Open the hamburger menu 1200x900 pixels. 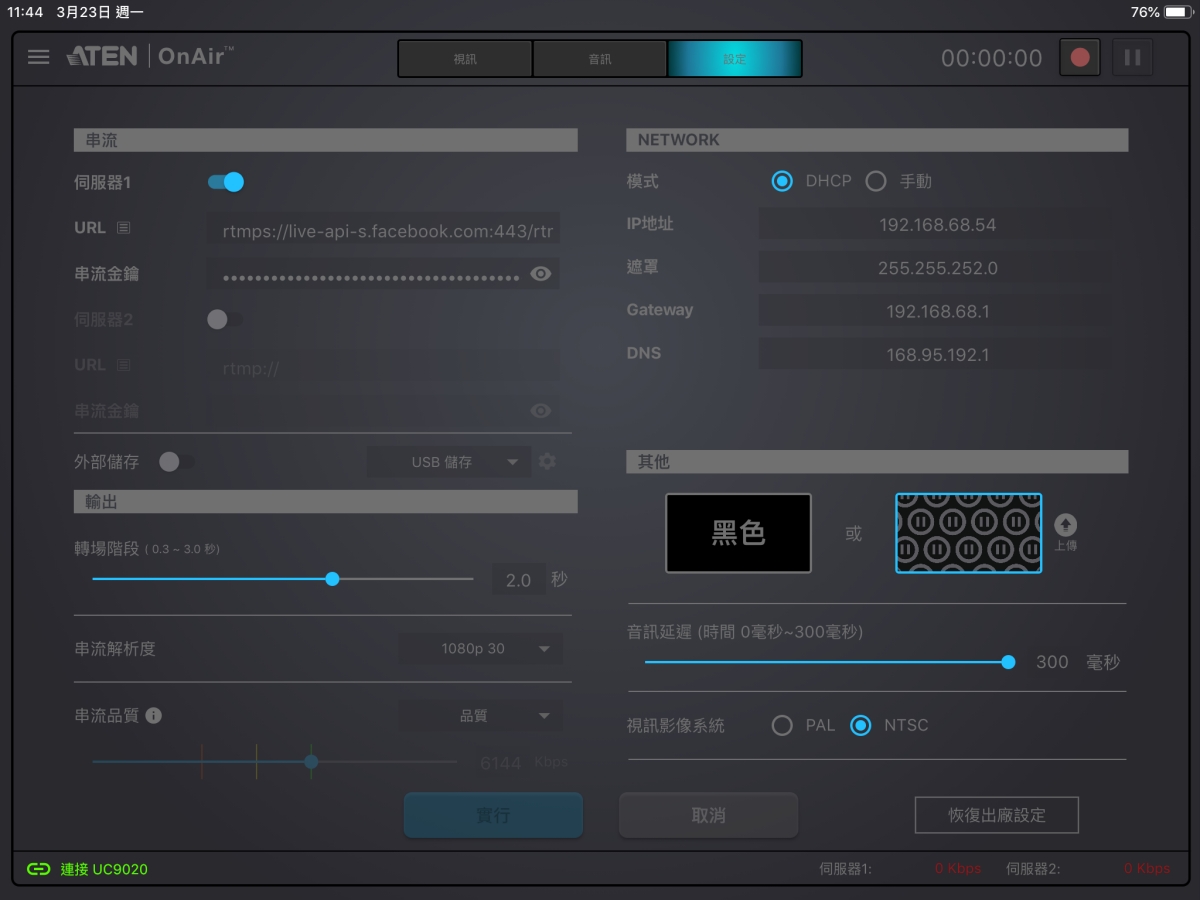[x=38, y=57]
